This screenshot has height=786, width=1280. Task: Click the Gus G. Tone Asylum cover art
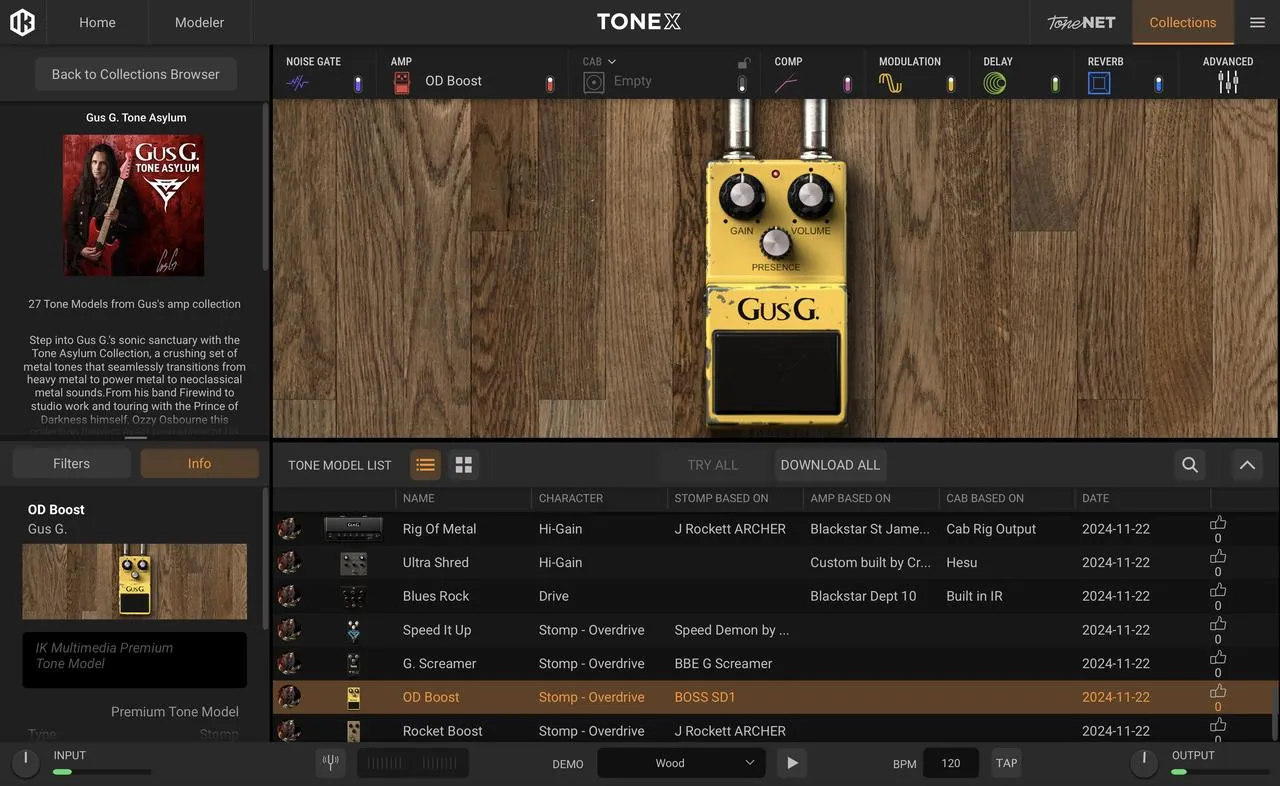pos(134,206)
